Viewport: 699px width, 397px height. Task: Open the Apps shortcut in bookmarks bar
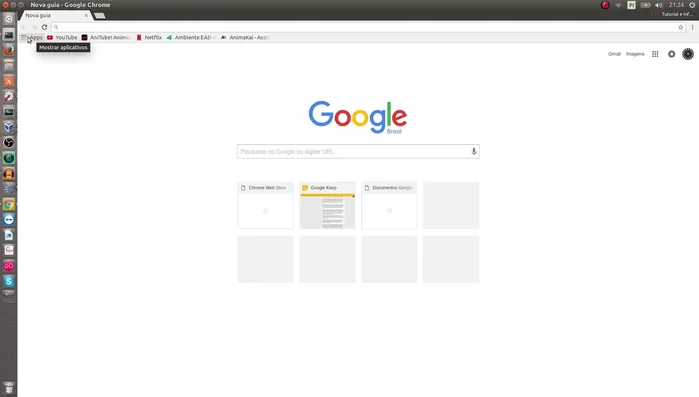pyautogui.click(x=32, y=37)
